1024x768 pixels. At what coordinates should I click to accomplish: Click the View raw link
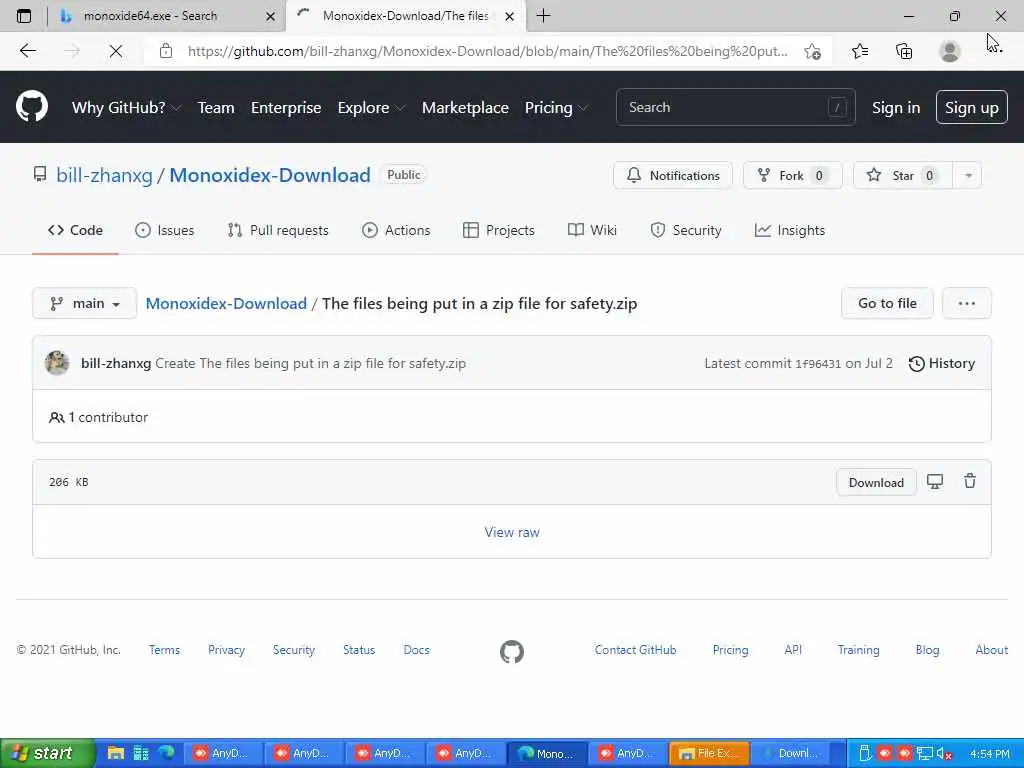(511, 532)
